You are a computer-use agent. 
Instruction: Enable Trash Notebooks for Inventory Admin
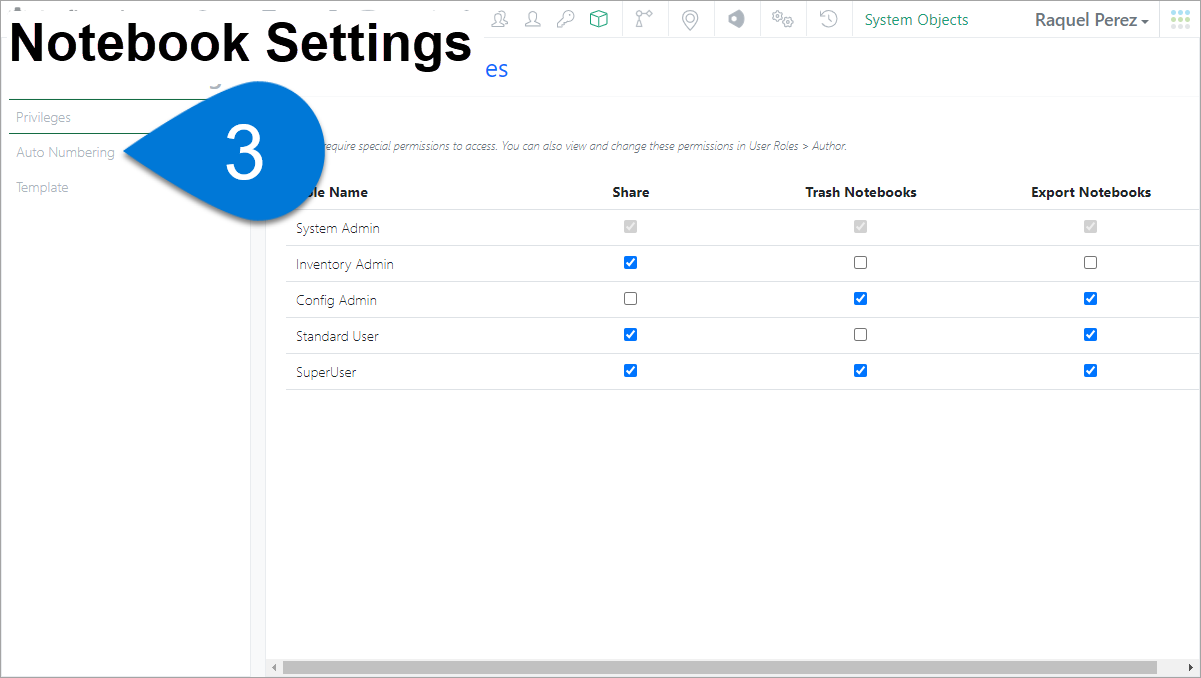860,263
